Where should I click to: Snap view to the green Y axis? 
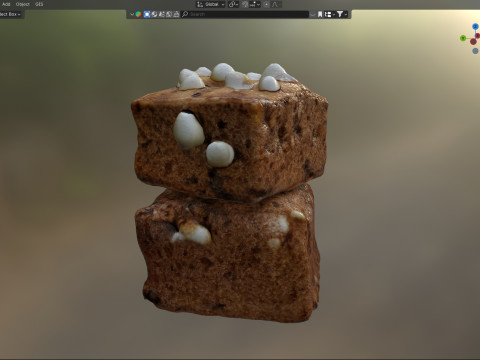463,38
